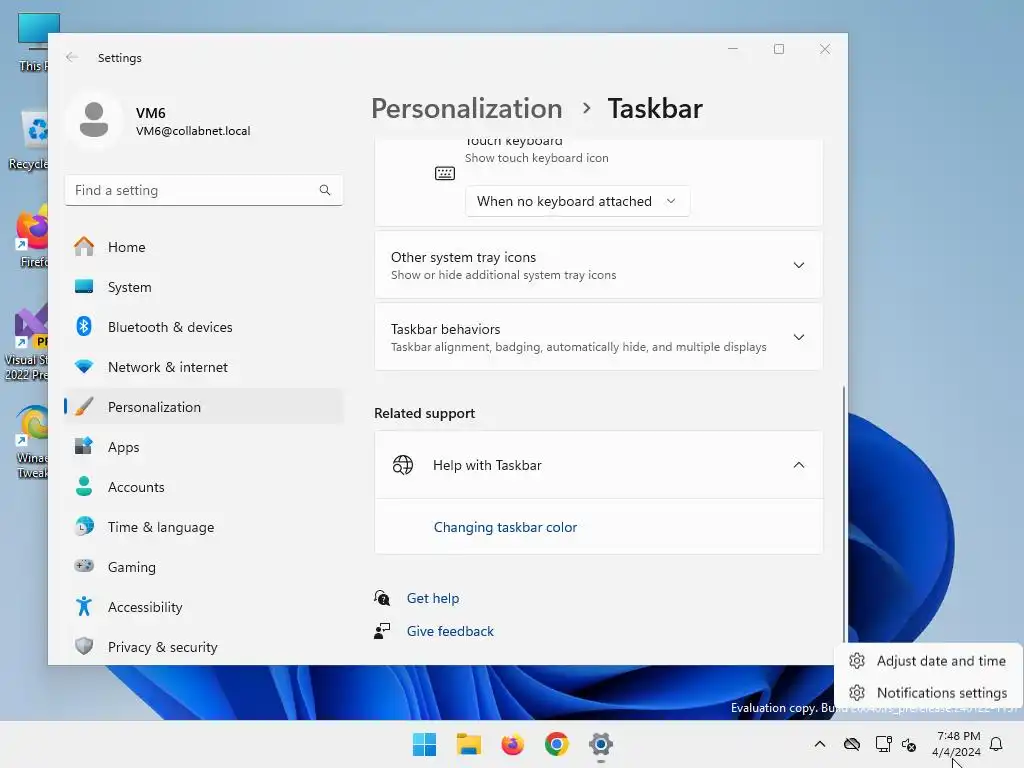Collapse the Help with Taskbar section
This screenshot has height=768, width=1024.
click(598, 465)
